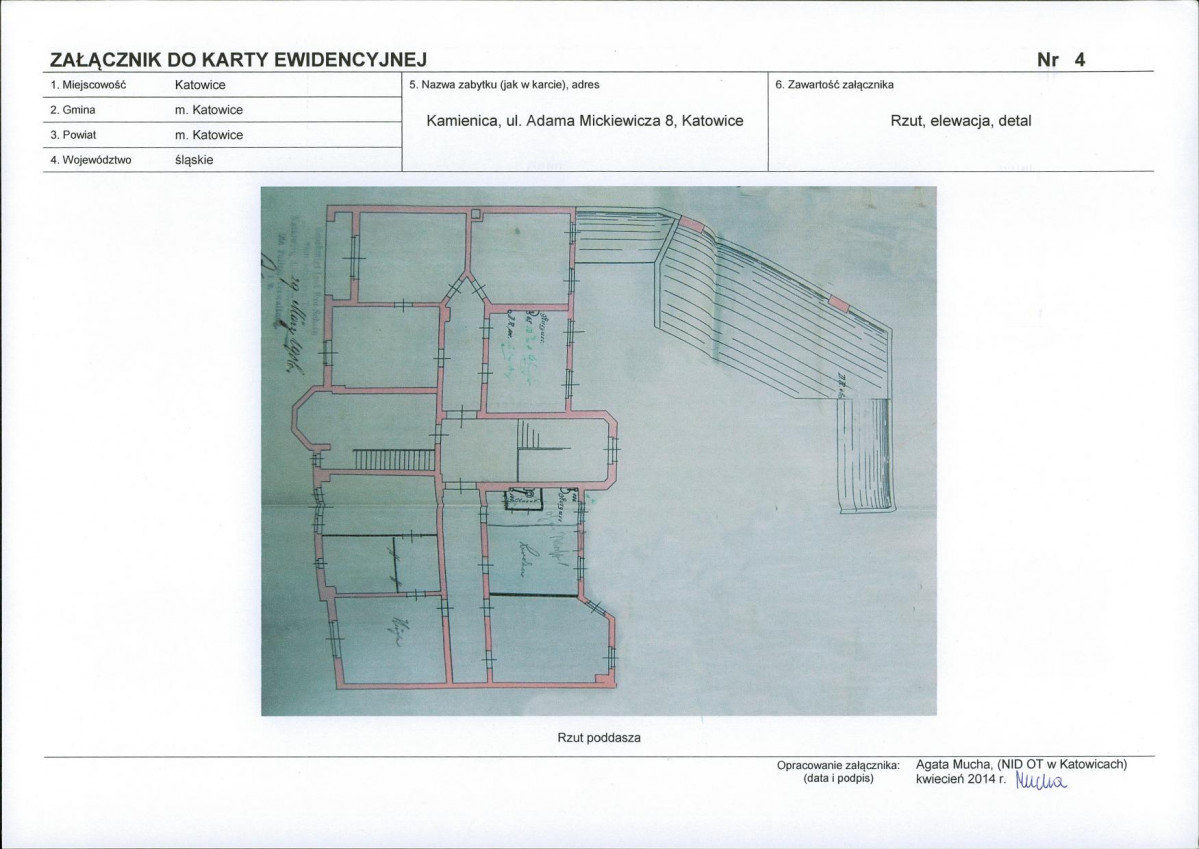
Task: Select the Miejscowość value Katowice
Action: tap(200, 85)
